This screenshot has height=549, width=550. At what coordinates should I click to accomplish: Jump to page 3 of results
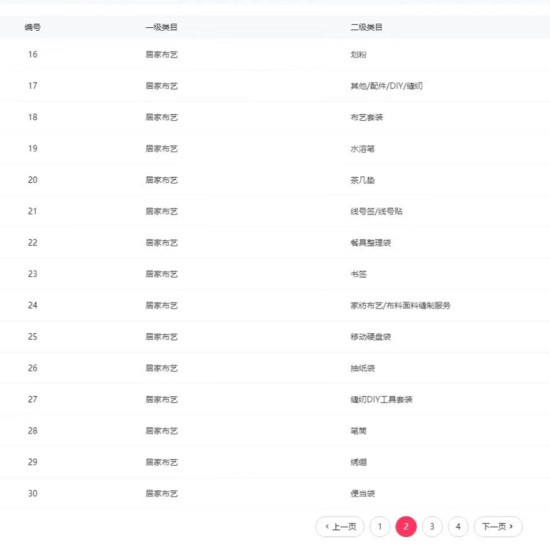[x=432, y=526]
